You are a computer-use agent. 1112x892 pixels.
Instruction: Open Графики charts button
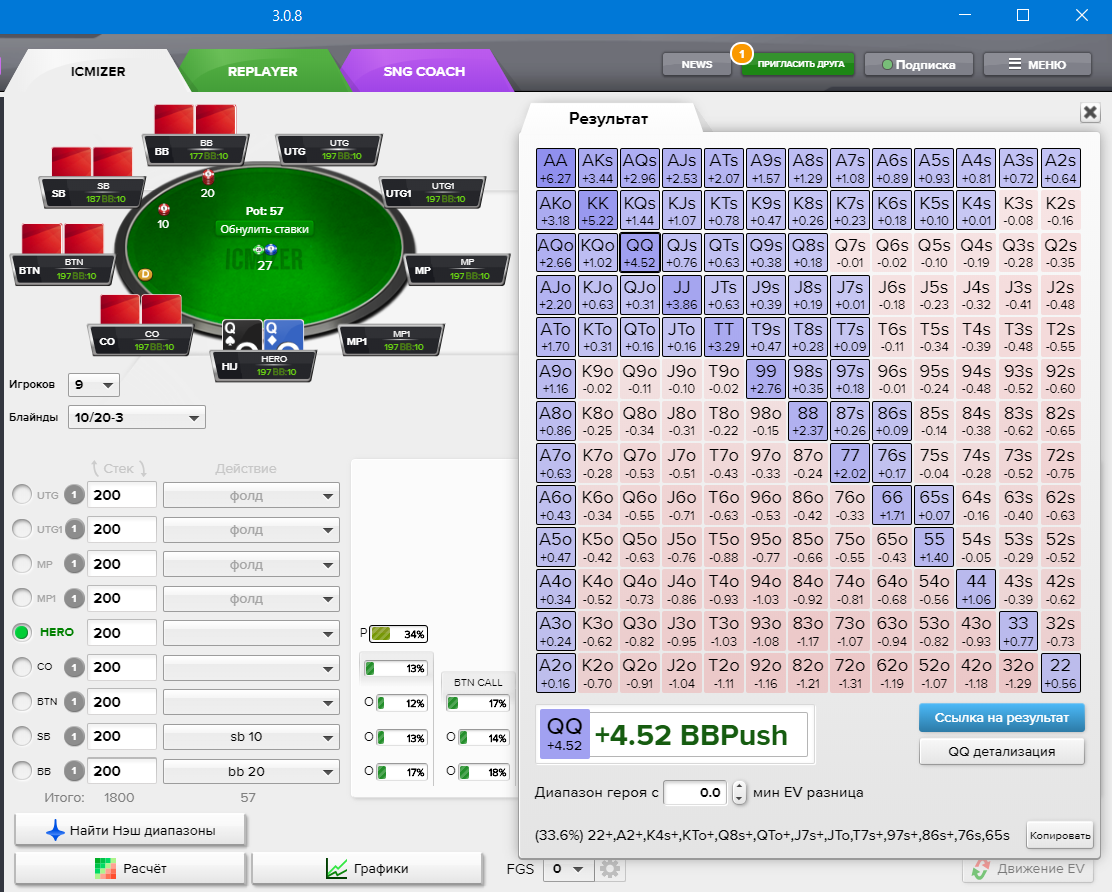[x=367, y=869]
